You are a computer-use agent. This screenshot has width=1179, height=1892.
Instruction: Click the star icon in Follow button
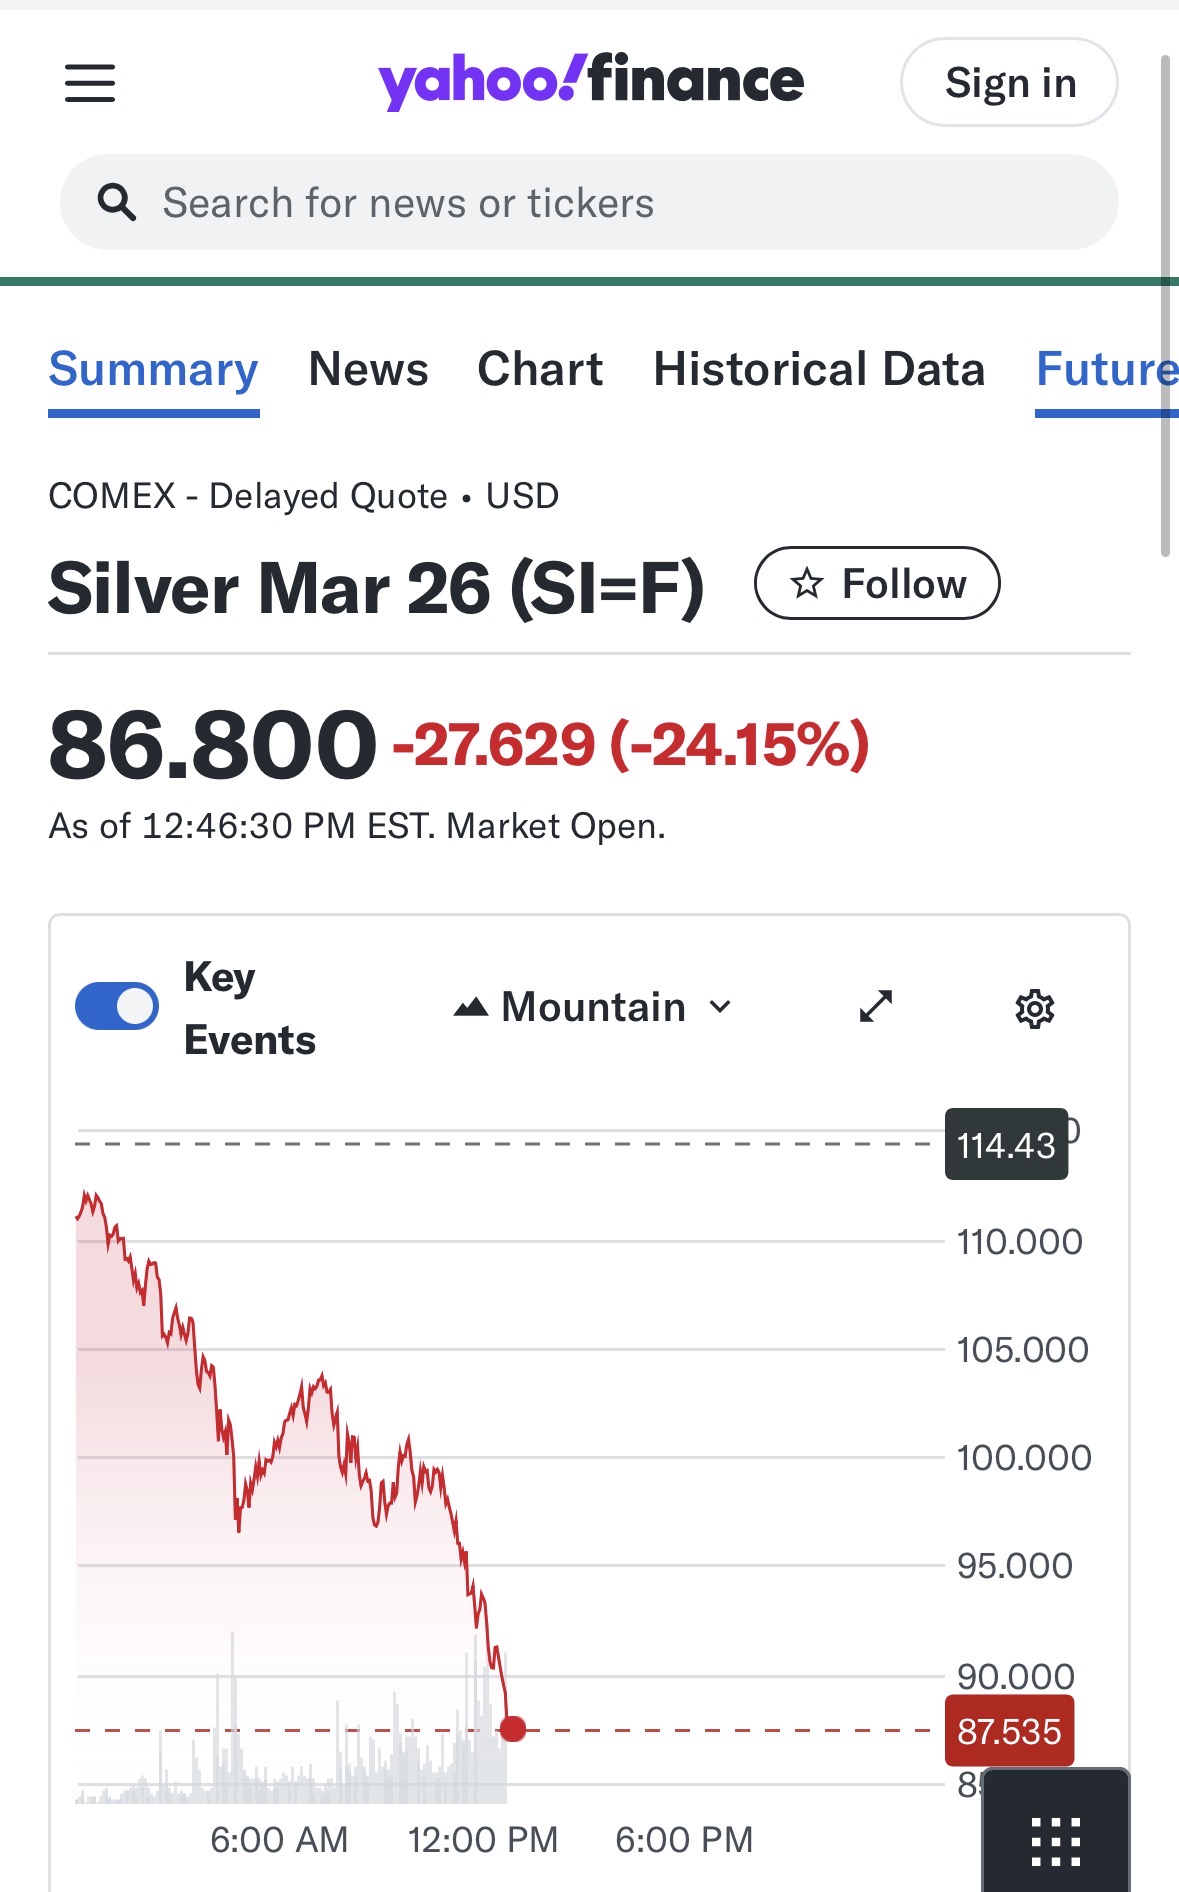click(807, 584)
